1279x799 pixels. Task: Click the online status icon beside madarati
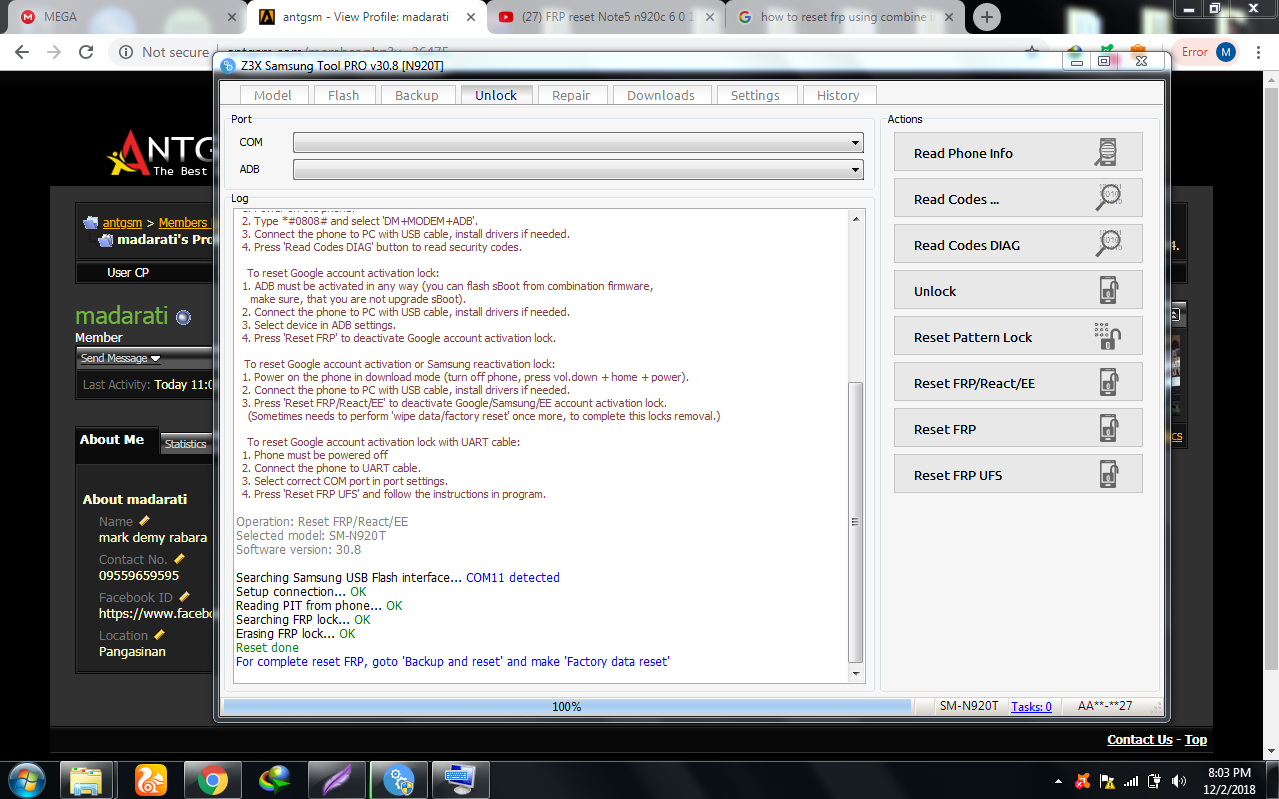click(x=183, y=317)
